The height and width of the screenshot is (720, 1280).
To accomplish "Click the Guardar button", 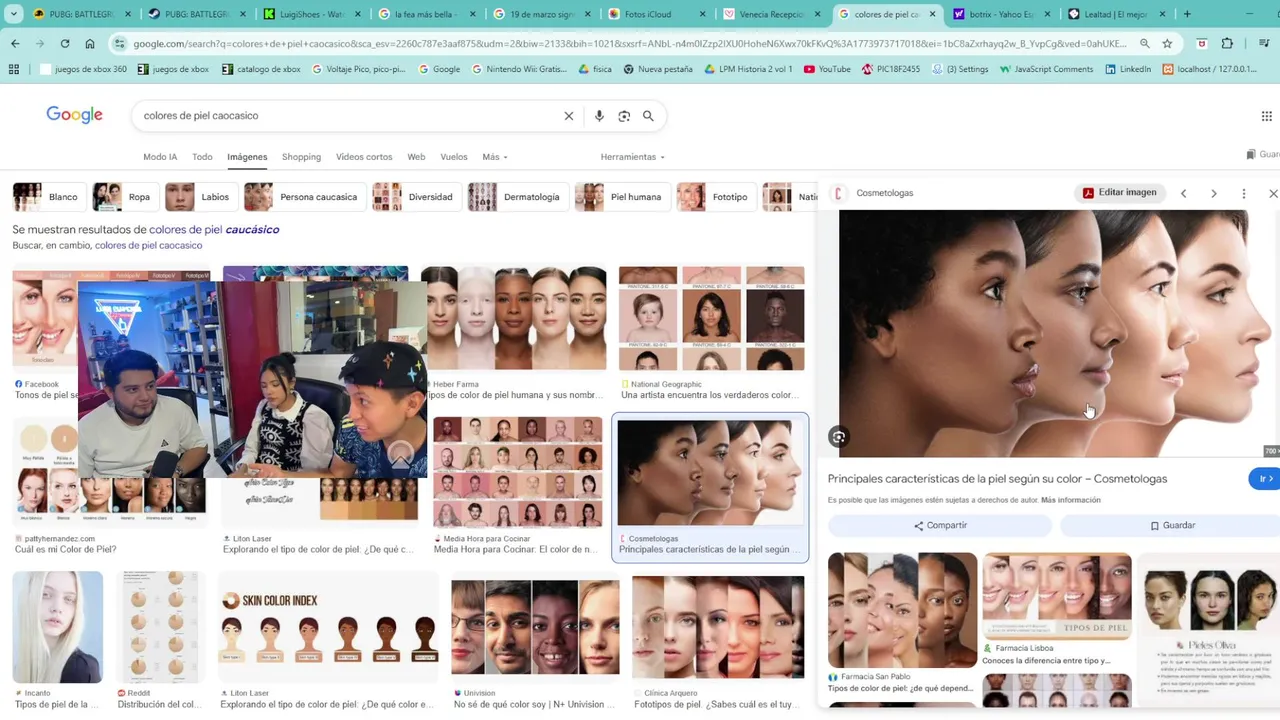I will 1172,525.
